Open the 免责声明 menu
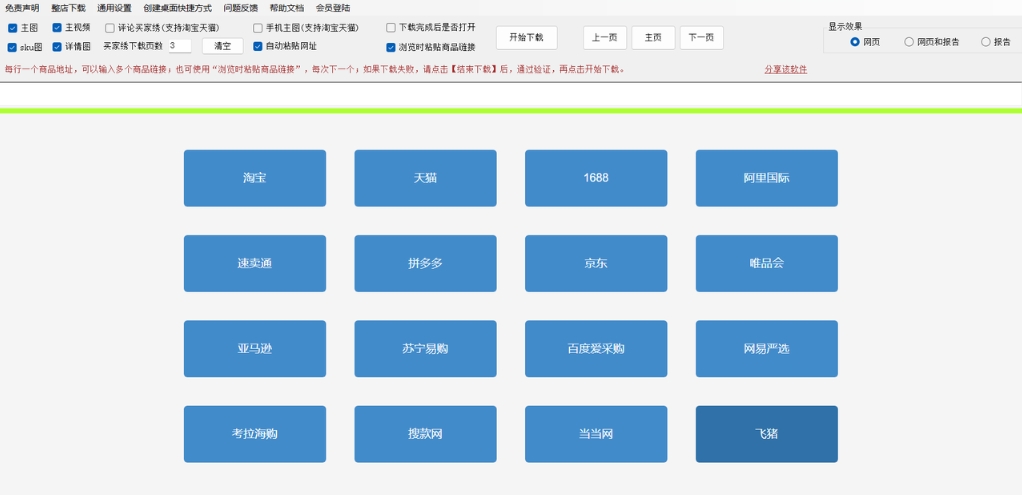 (x=22, y=8)
